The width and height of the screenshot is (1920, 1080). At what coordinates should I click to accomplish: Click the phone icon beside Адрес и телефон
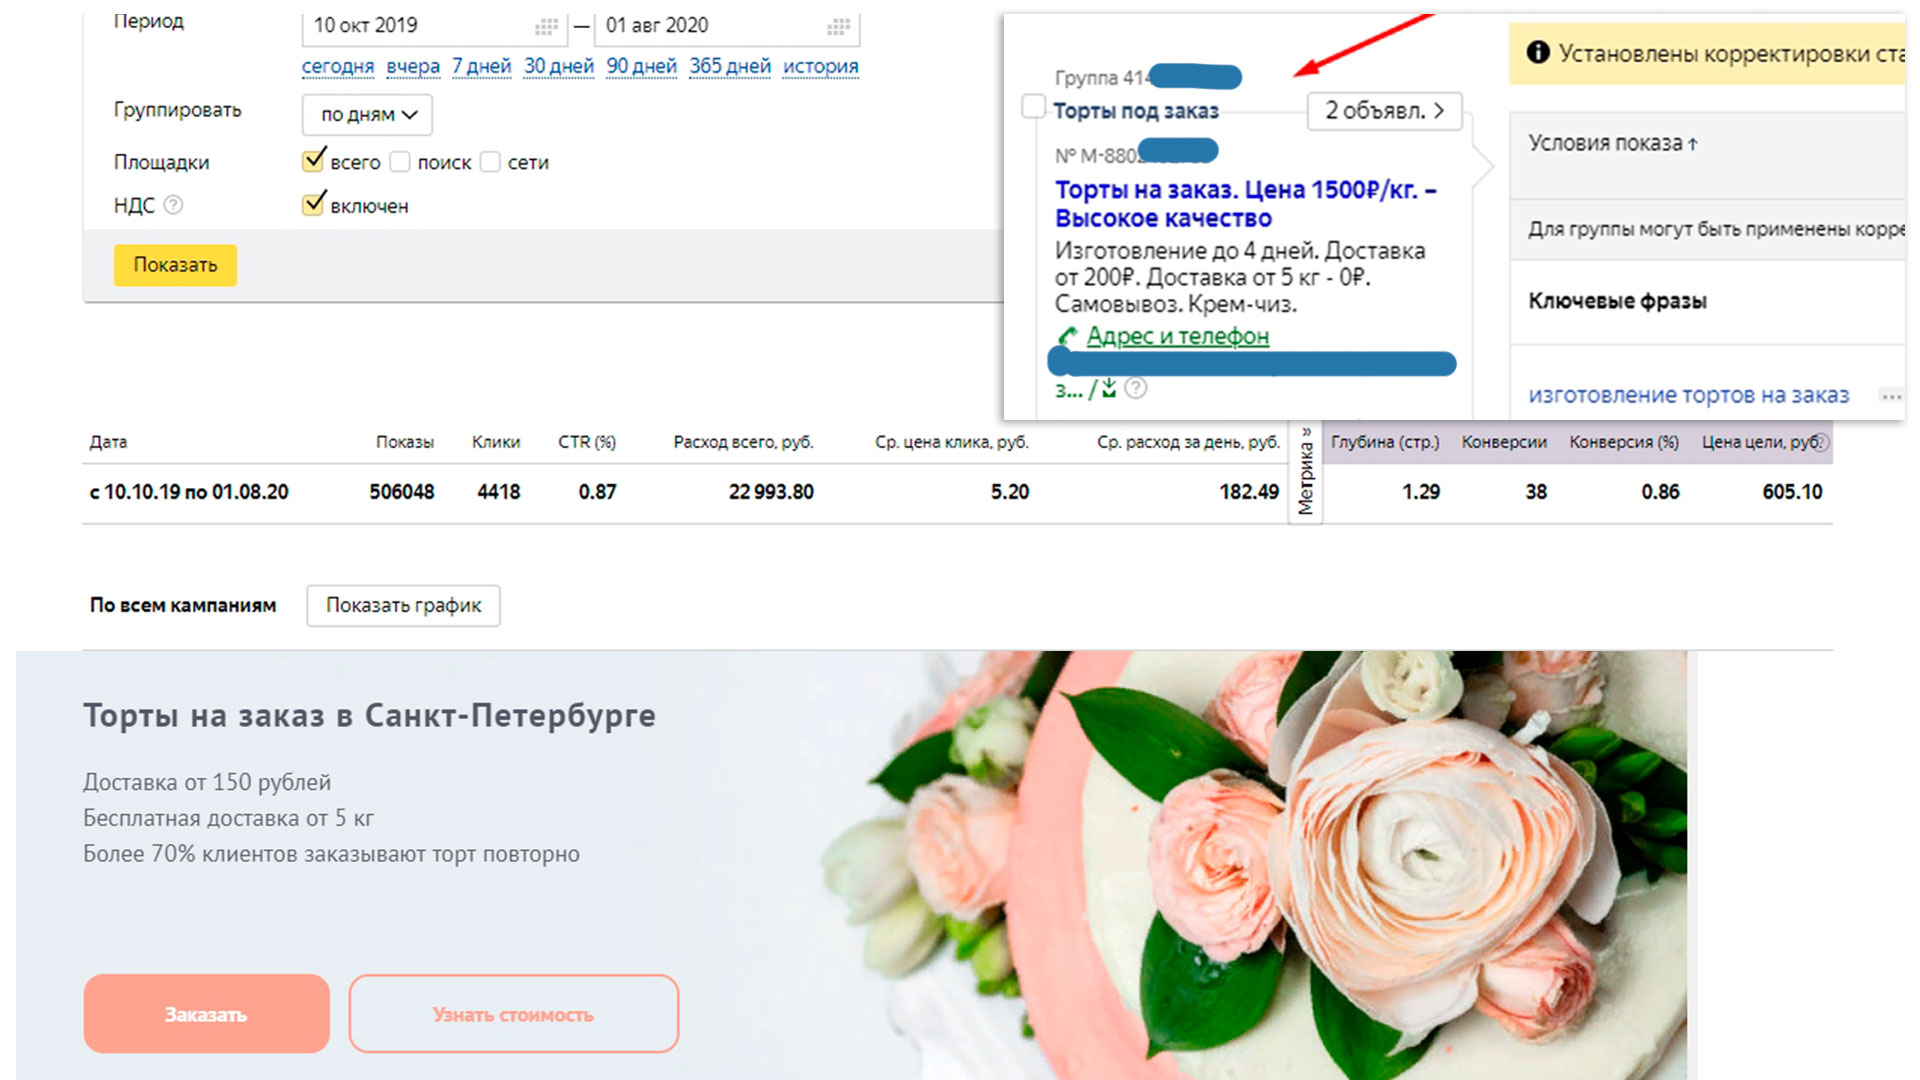pyautogui.click(x=1068, y=336)
